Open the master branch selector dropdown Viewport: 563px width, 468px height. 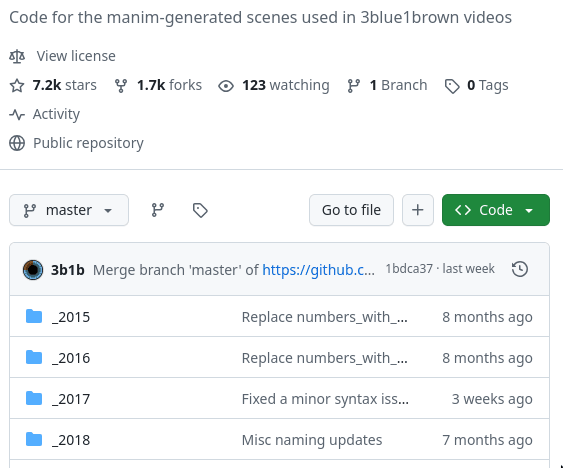[x=69, y=210]
